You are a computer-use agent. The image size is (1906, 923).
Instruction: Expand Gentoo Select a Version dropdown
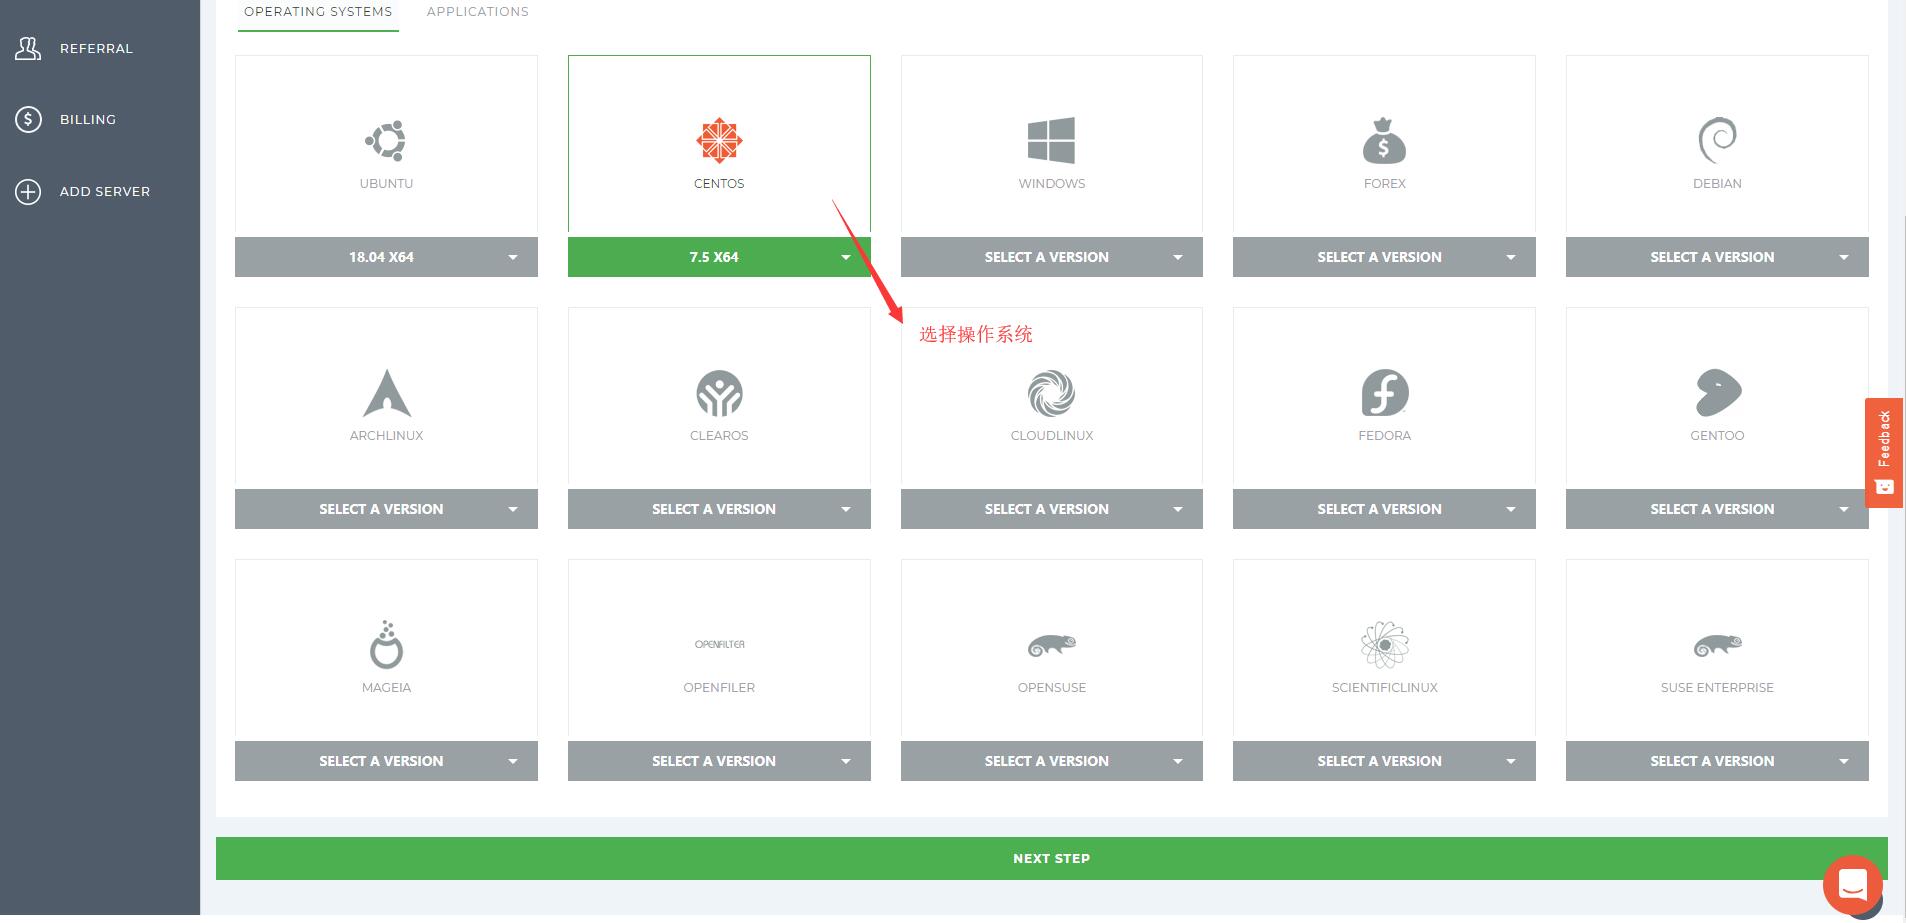point(1717,509)
